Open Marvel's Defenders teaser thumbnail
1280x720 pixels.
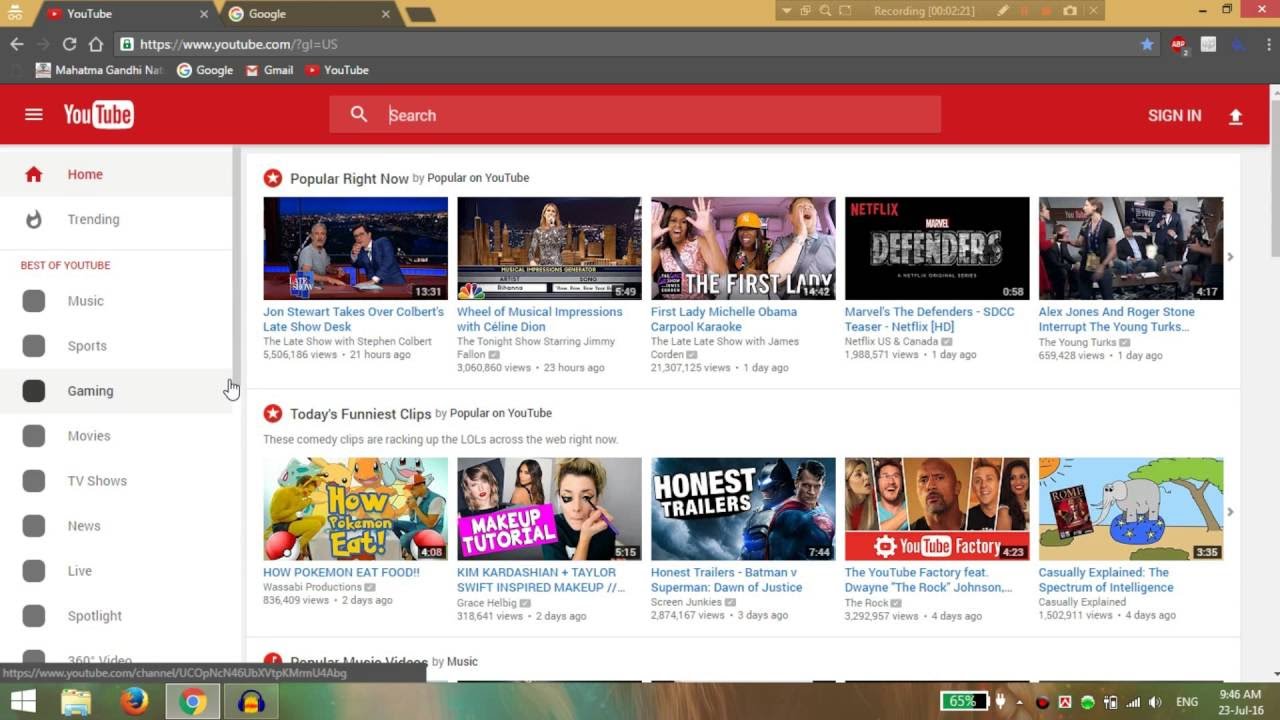(937, 248)
